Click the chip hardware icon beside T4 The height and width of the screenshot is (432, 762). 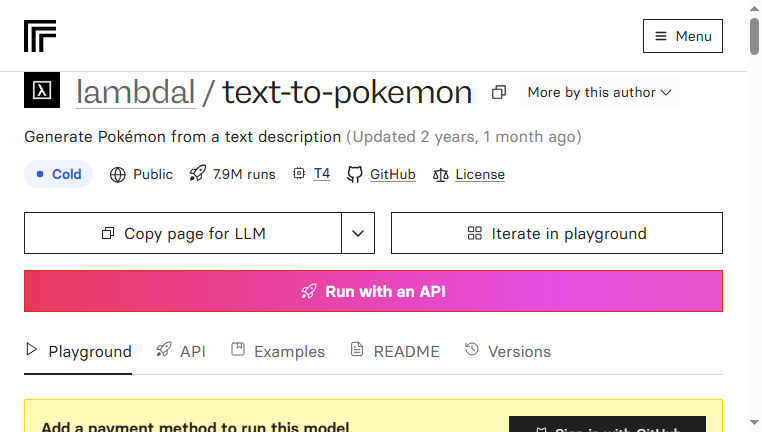point(299,173)
